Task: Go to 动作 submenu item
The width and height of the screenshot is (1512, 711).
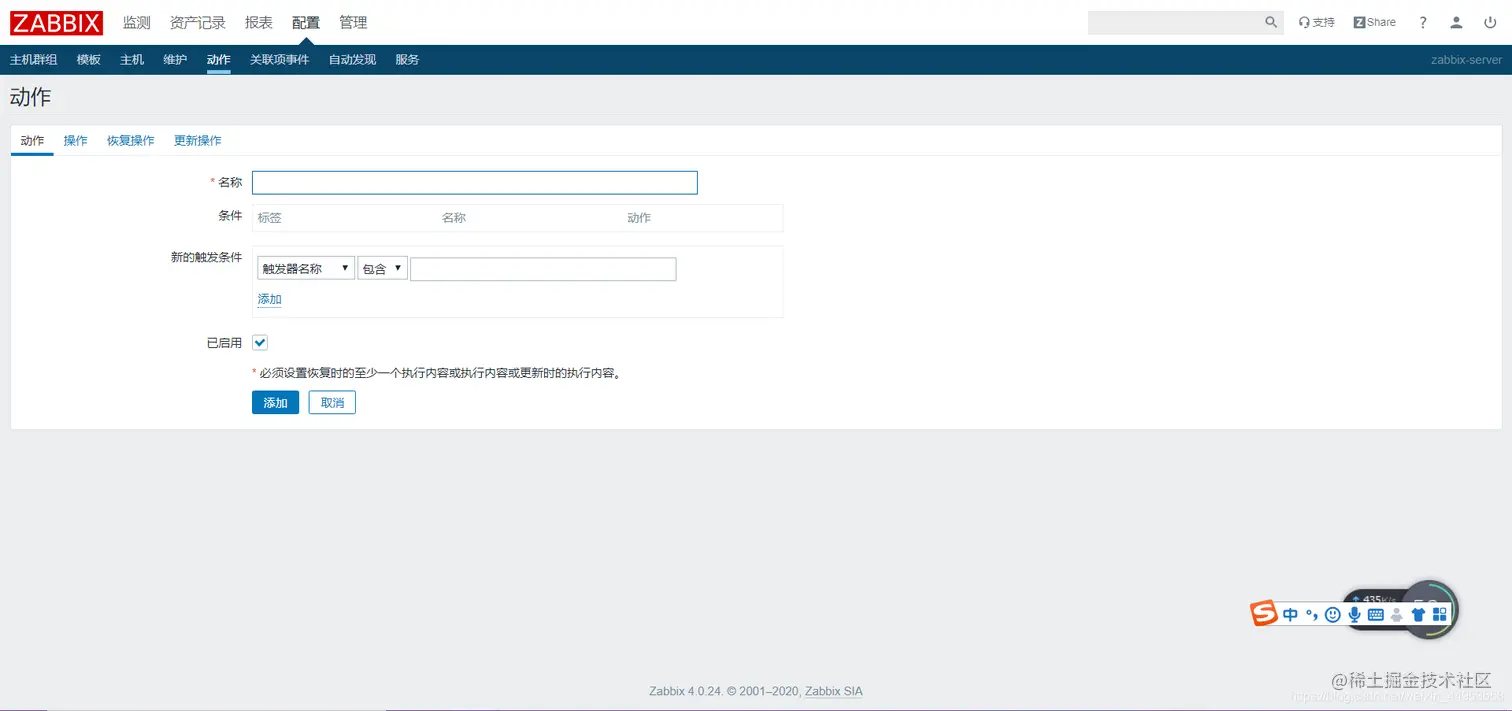Action: click(x=219, y=60)
